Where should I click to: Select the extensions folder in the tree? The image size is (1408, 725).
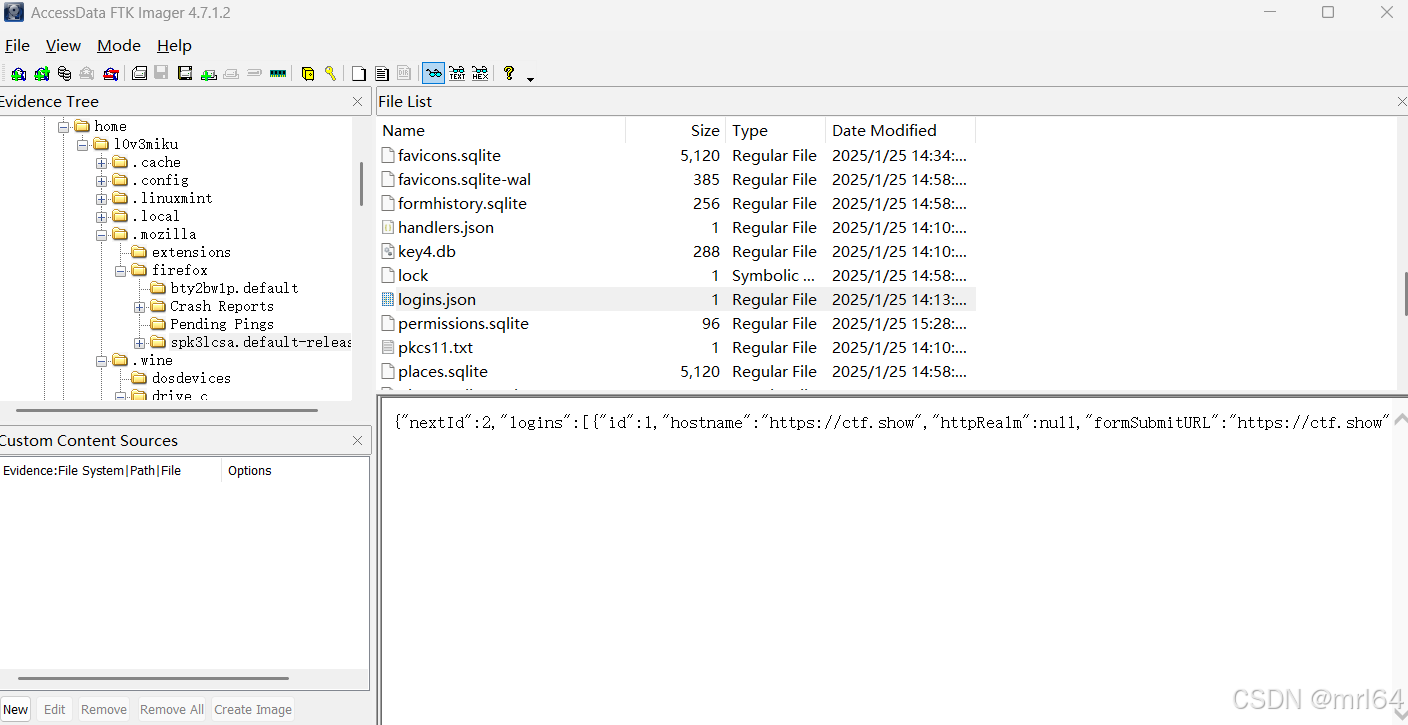click(191, 252)
